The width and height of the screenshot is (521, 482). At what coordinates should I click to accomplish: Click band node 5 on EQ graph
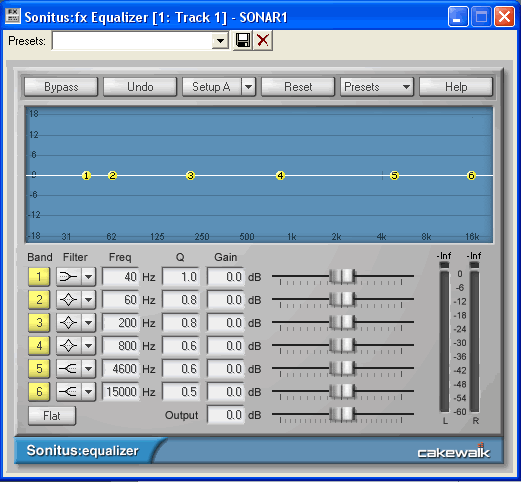pos(395,176)
